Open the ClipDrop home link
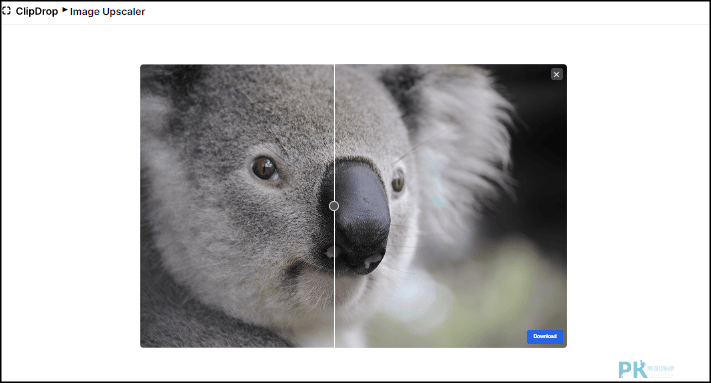The image size is (711, 383). (37, 11)
